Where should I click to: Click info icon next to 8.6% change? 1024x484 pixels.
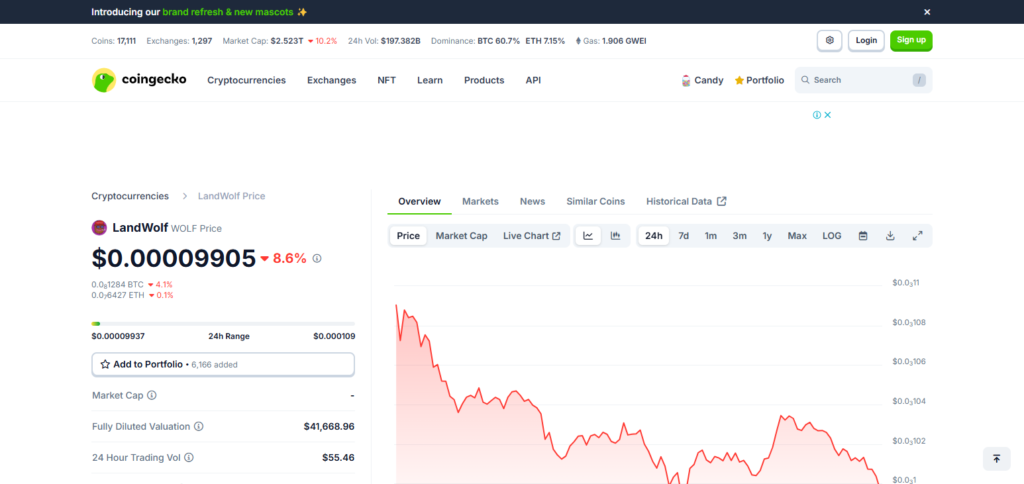point(317,259)
